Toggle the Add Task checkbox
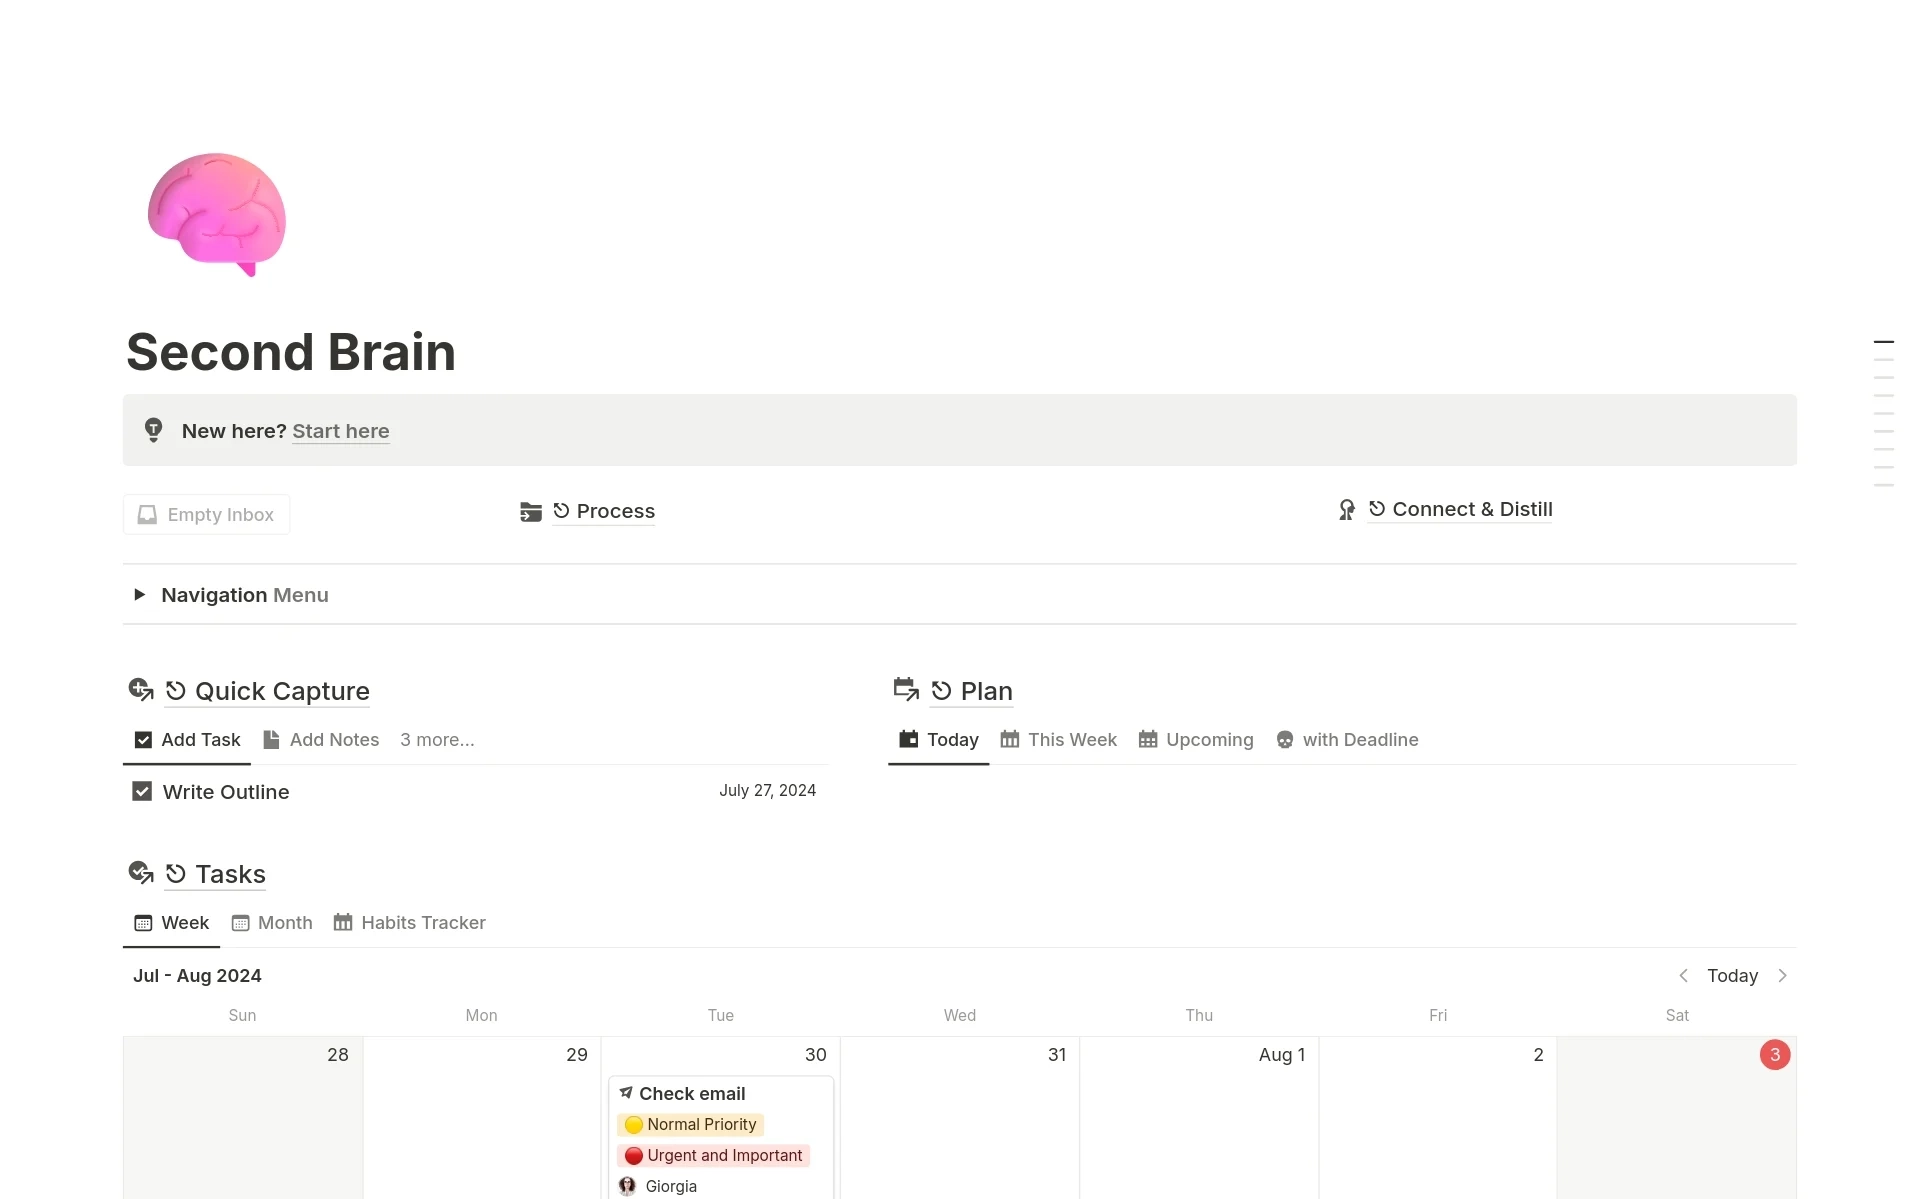The image size is (1920, 1199). 142,739
